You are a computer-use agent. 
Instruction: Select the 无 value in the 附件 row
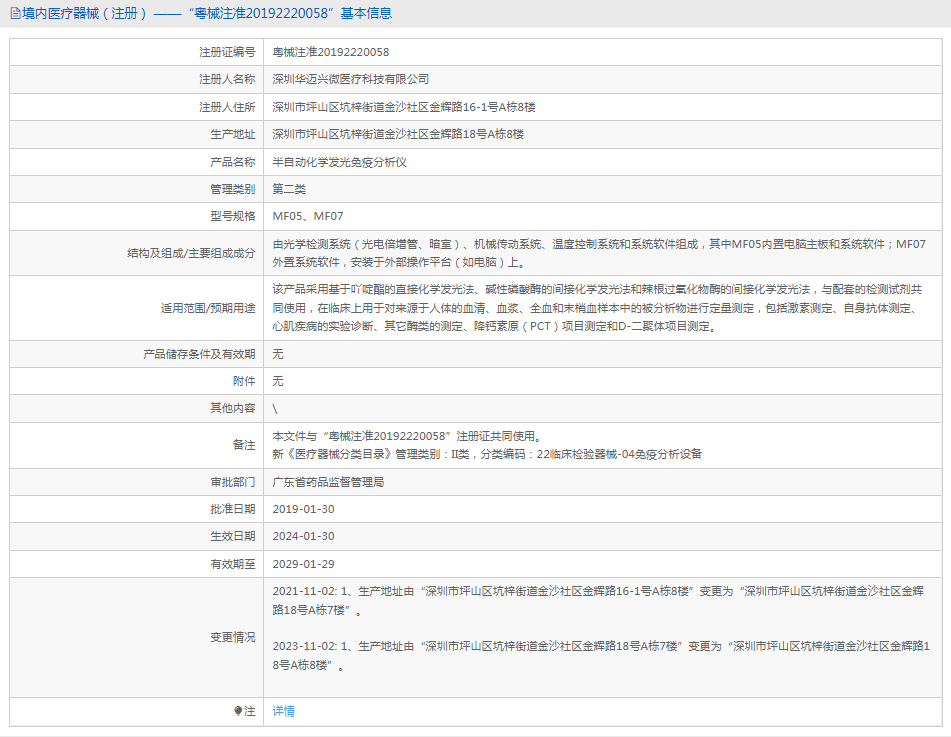[x=278, y=381]
